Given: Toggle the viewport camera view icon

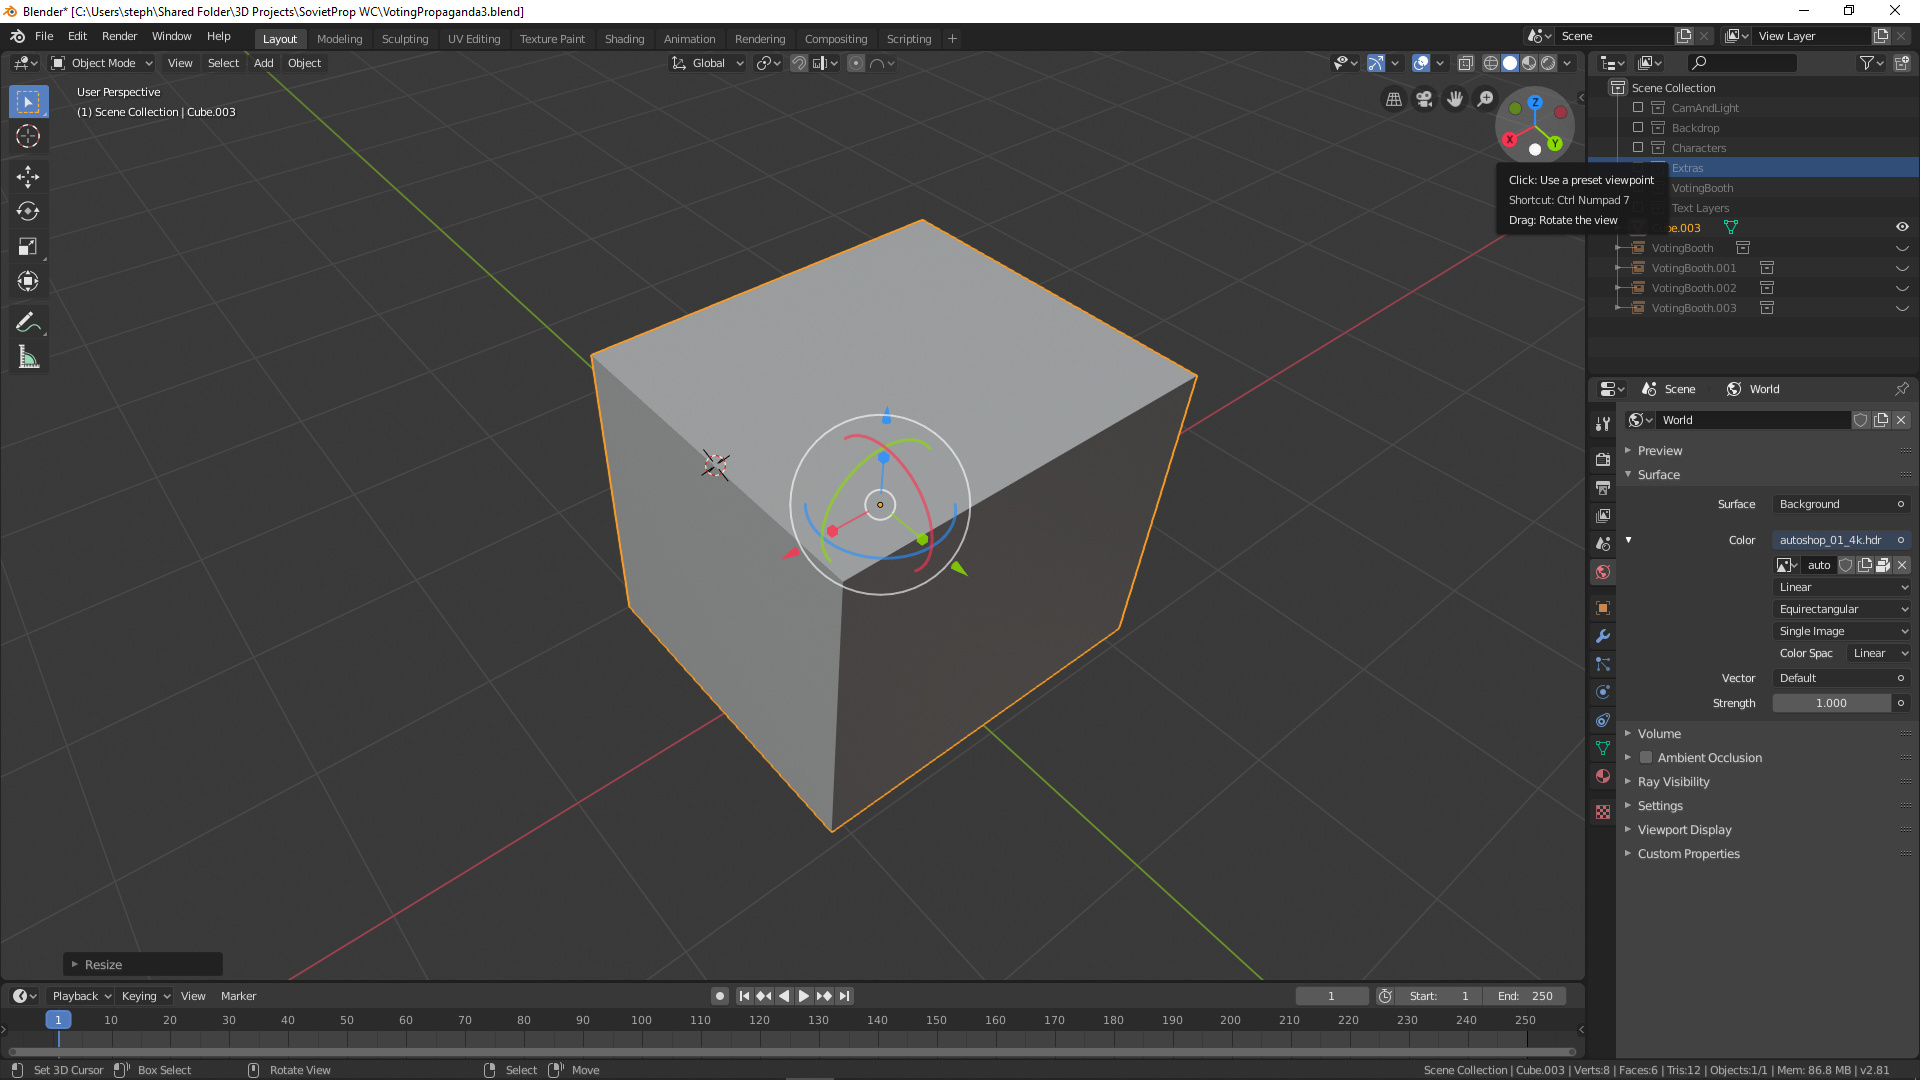Looking at the screenshot, I should 1424,99.
